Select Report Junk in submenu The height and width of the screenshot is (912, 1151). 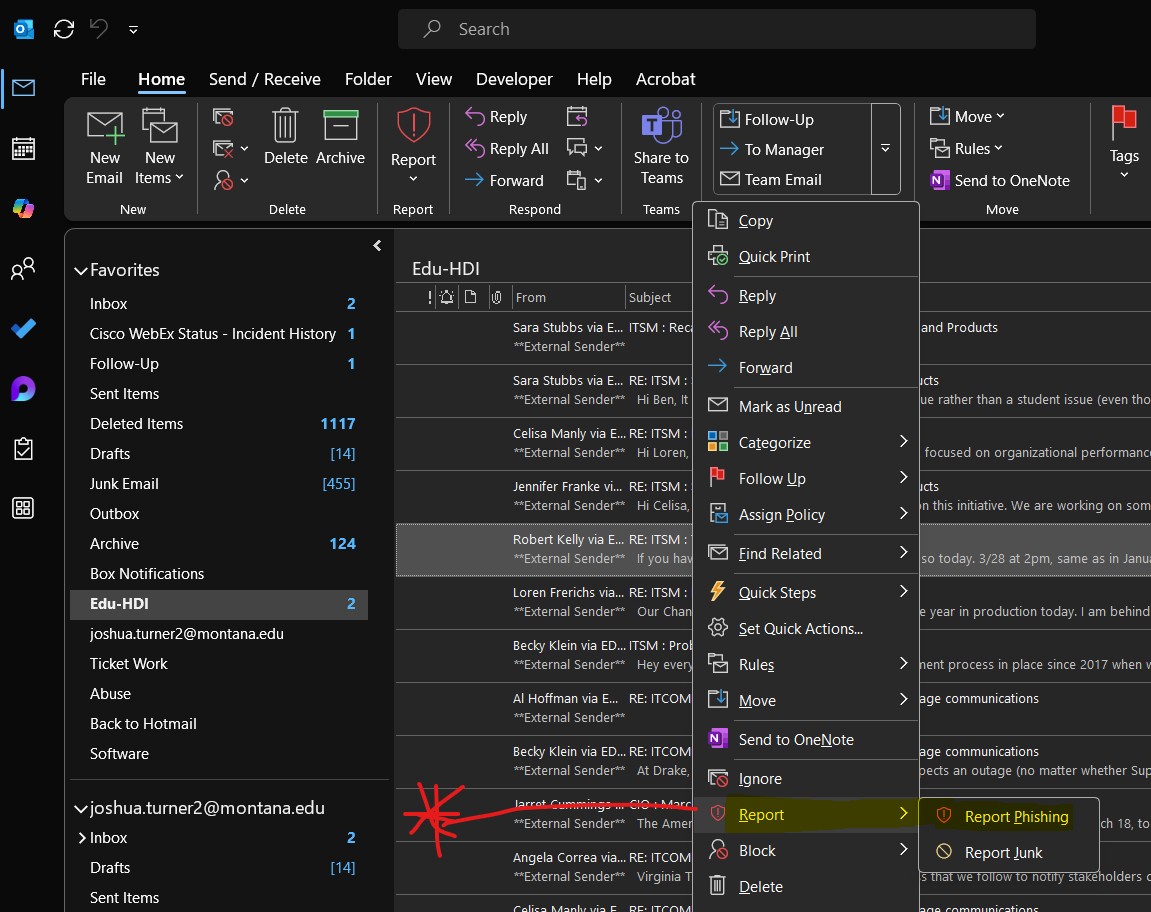click(x=1008, y=853)
